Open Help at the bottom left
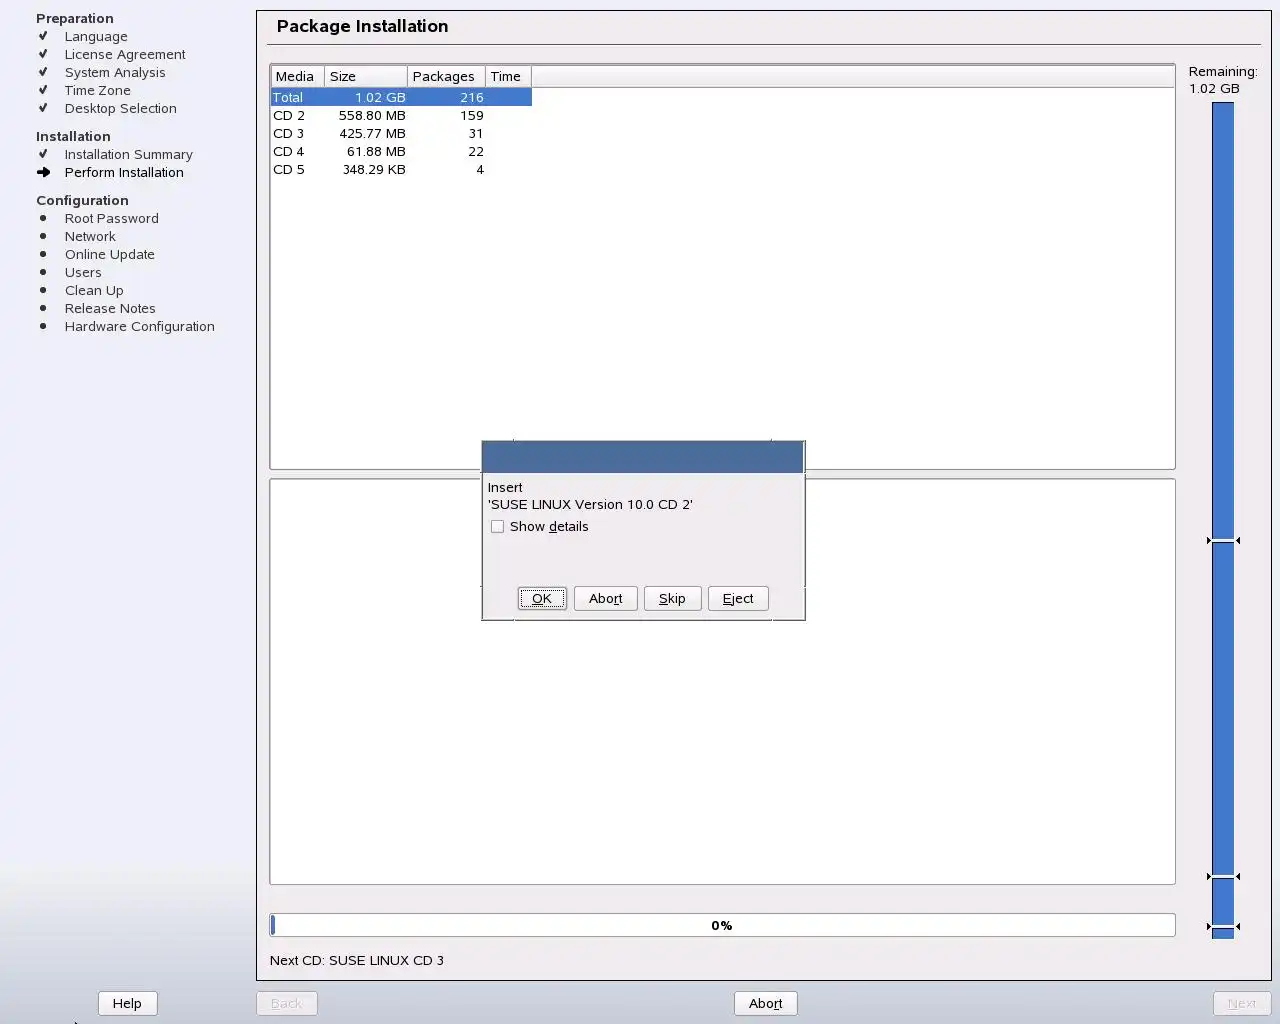 [x=127, y=1003]
